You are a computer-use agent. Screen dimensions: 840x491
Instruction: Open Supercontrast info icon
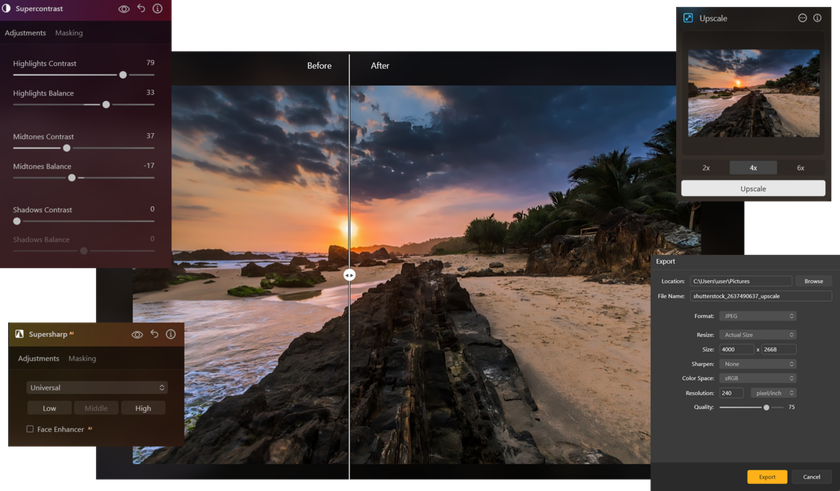(x=158, y=9)
